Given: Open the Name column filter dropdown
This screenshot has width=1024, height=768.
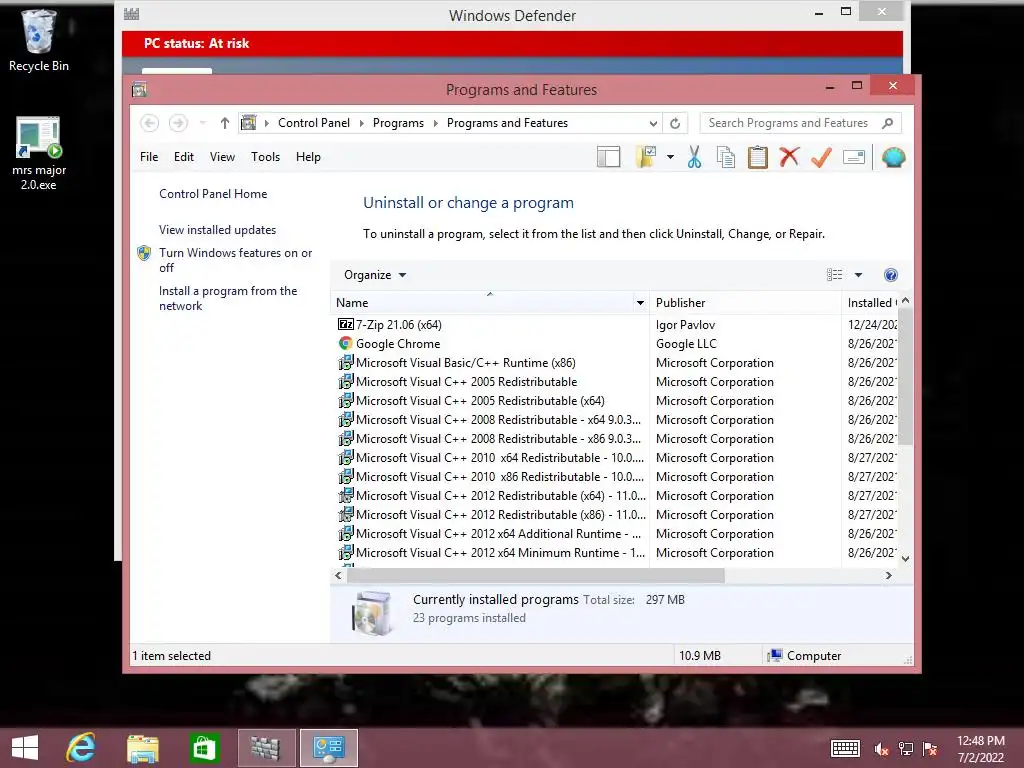Looking at the screenshot, I should click(x=640, y=302).
